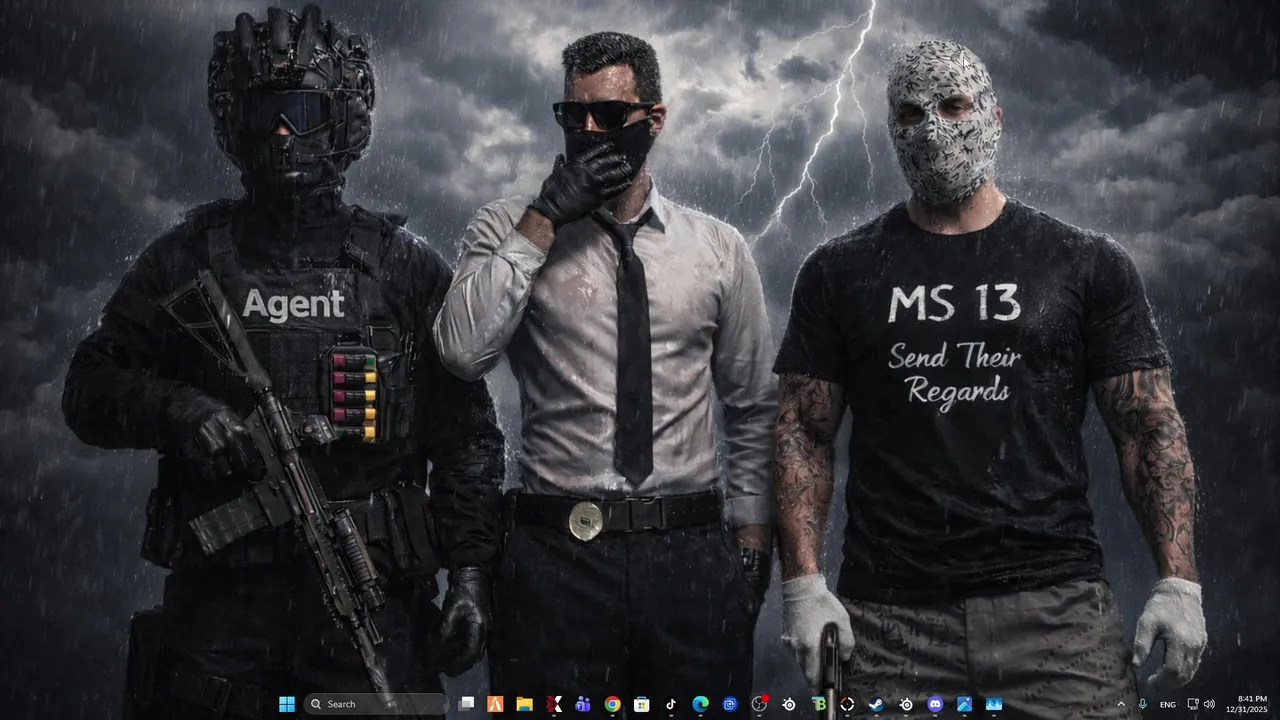Image resolution: width=1280 pixels, height=720 pixels.
Task: Open the red and white X app
Action: click(x=554, y=704)
